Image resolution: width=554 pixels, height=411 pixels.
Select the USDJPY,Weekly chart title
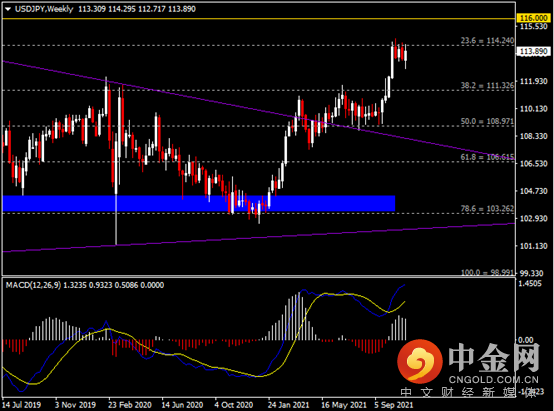44,9
